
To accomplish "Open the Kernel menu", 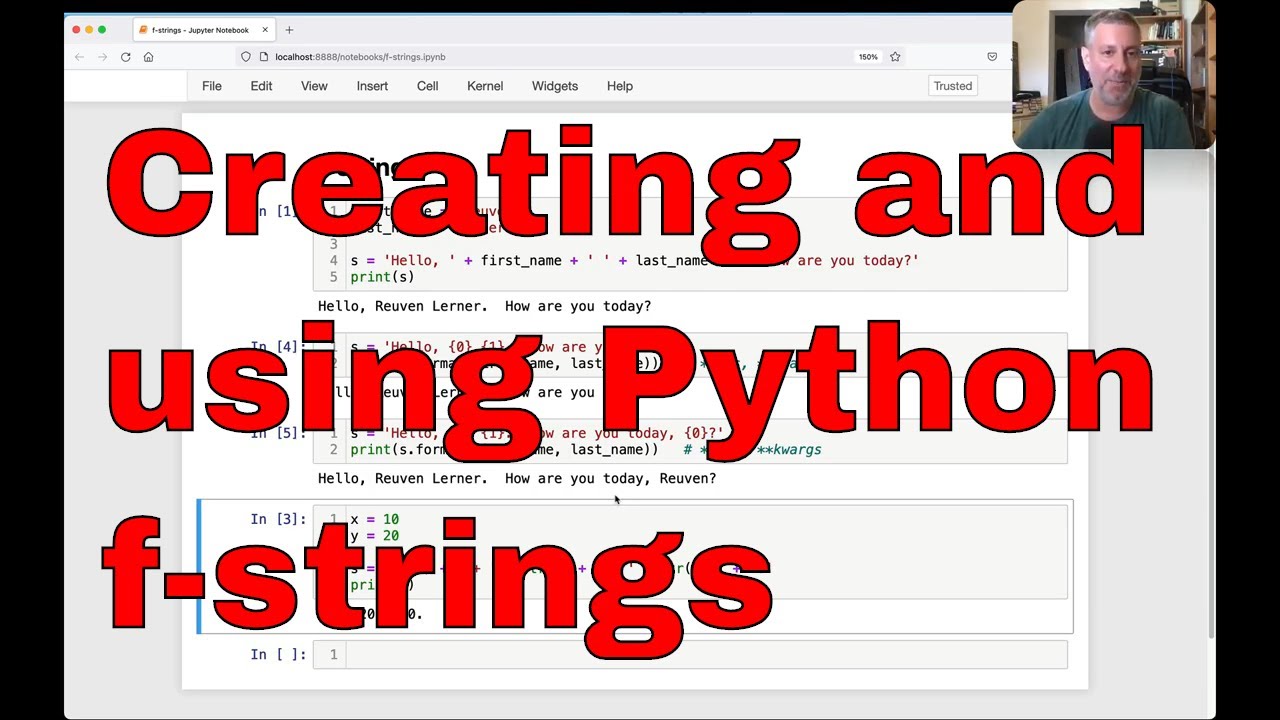I will (x=485, y=86).
